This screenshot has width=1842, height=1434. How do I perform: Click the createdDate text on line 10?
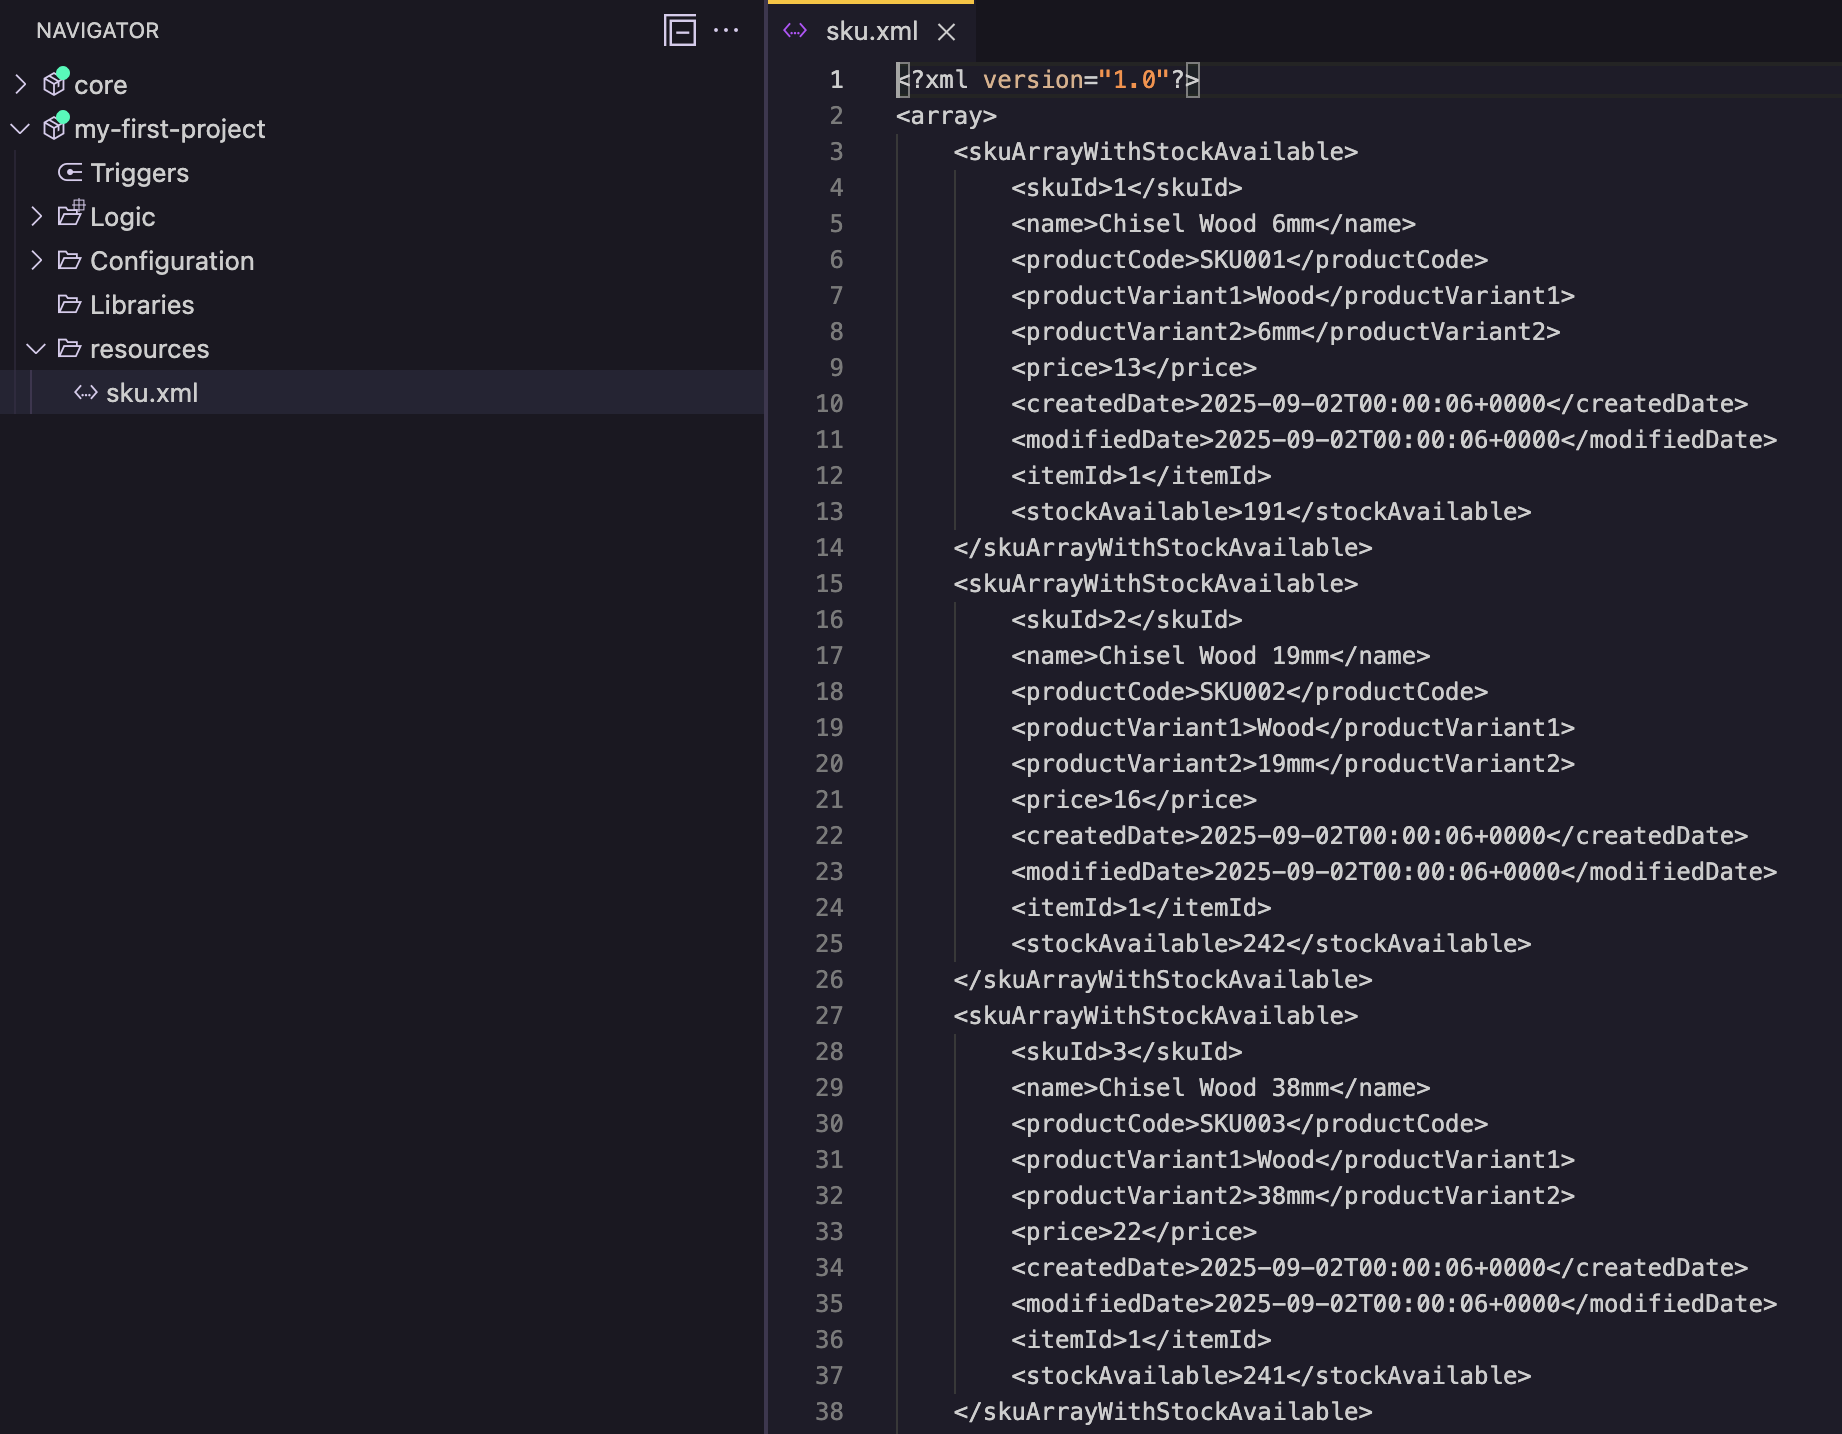tap(1379, 403)
